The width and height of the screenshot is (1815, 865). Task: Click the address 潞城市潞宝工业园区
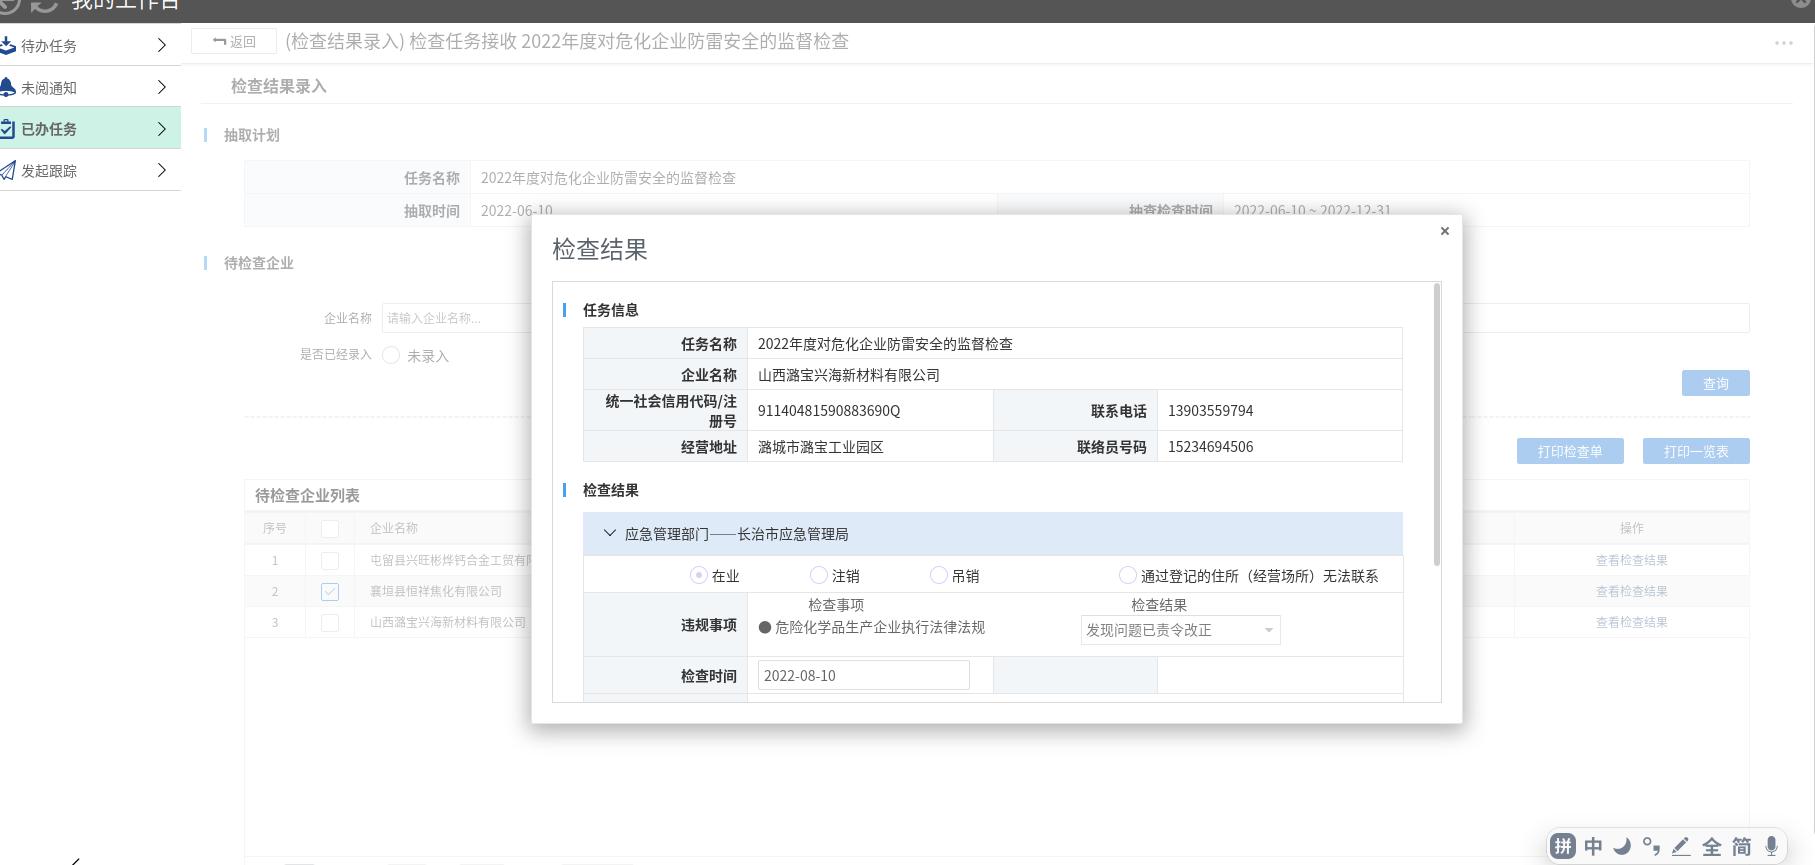click(821, 447)
